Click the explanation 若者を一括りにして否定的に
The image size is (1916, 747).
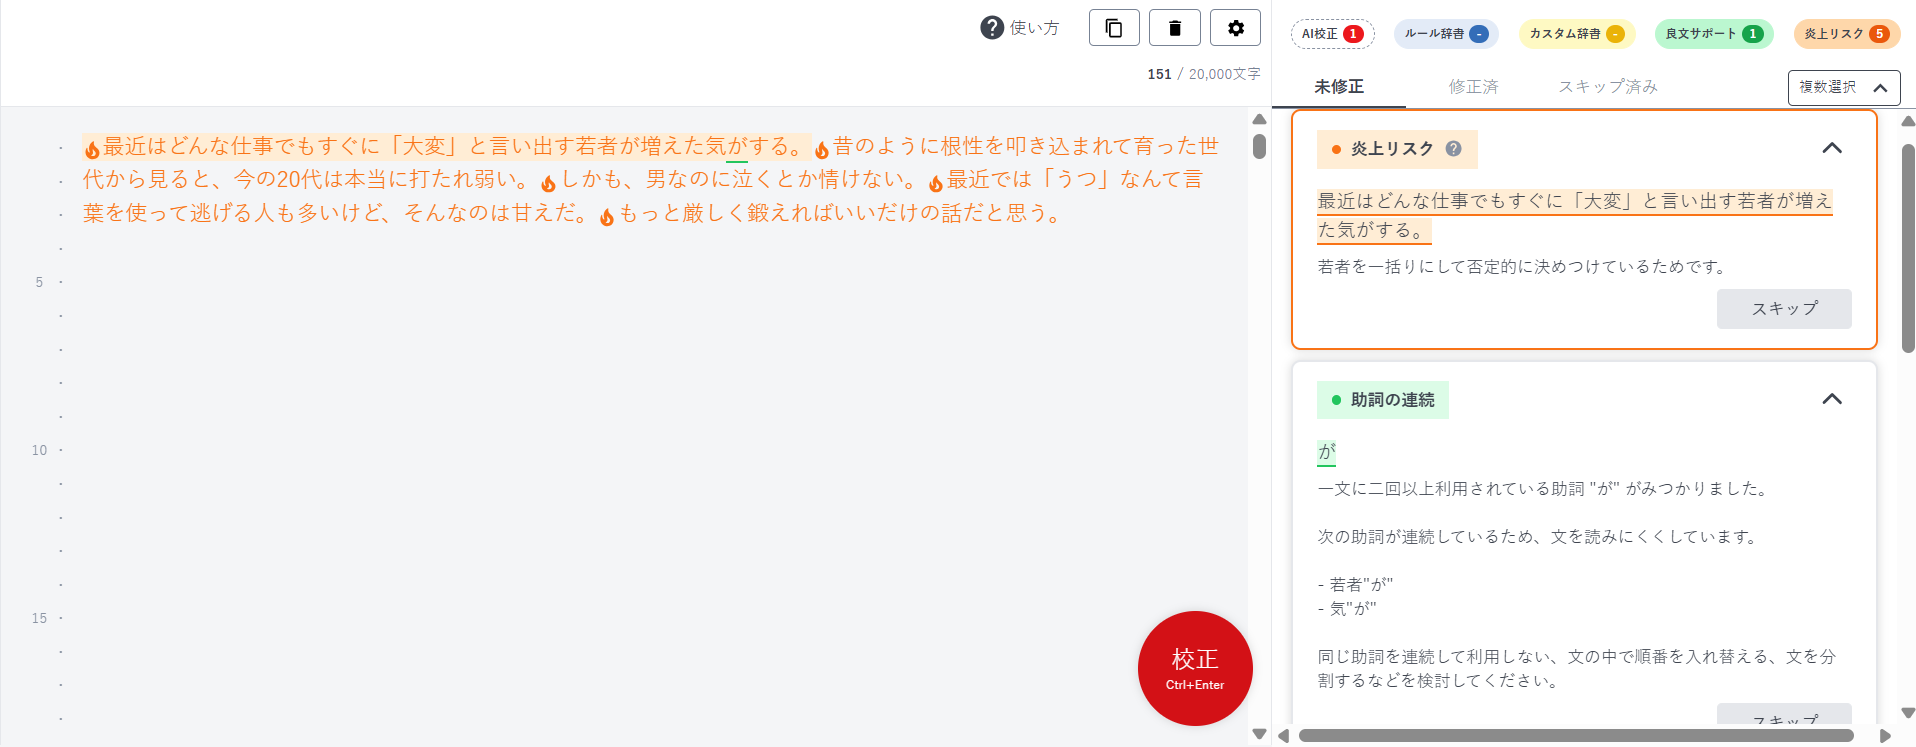pos(1524,267)
